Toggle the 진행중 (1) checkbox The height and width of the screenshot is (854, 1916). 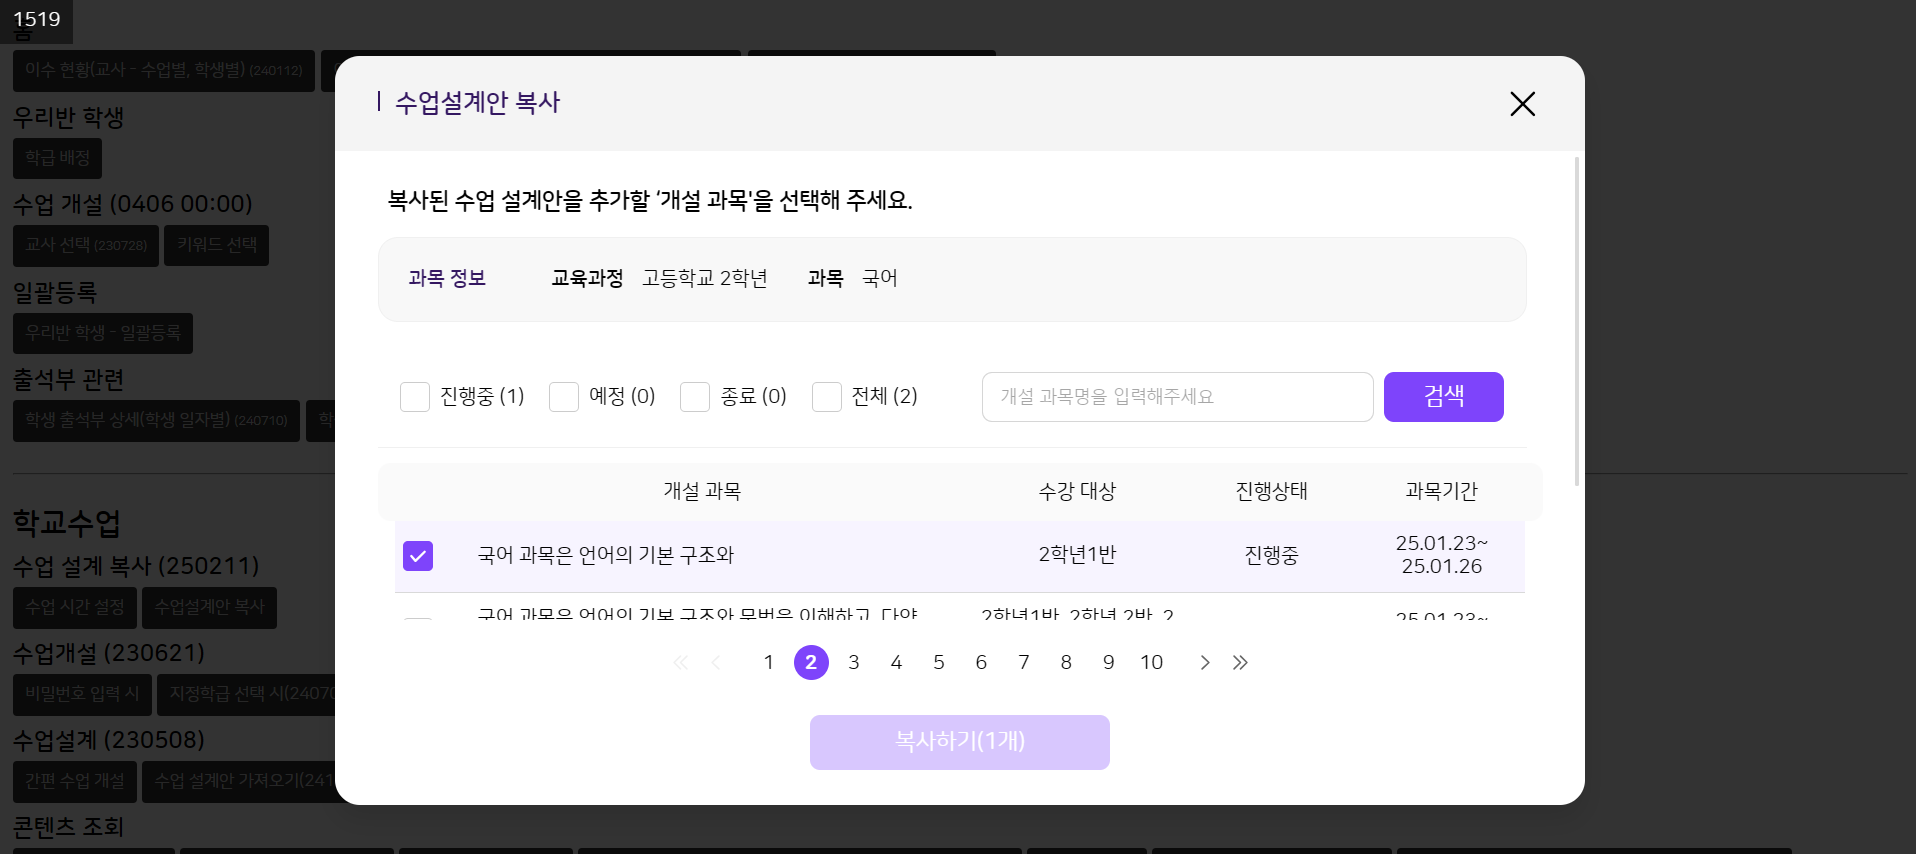pyautogui.click(x=415, y=397)
